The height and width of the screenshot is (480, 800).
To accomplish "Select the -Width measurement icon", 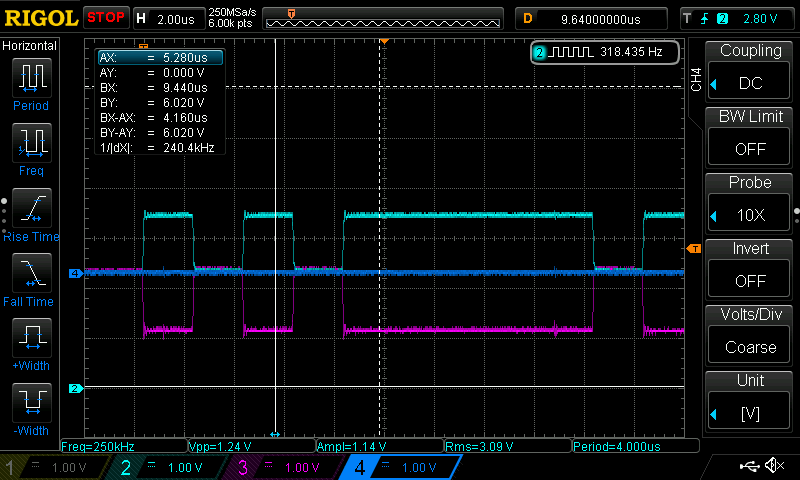I will click(32, 402).
